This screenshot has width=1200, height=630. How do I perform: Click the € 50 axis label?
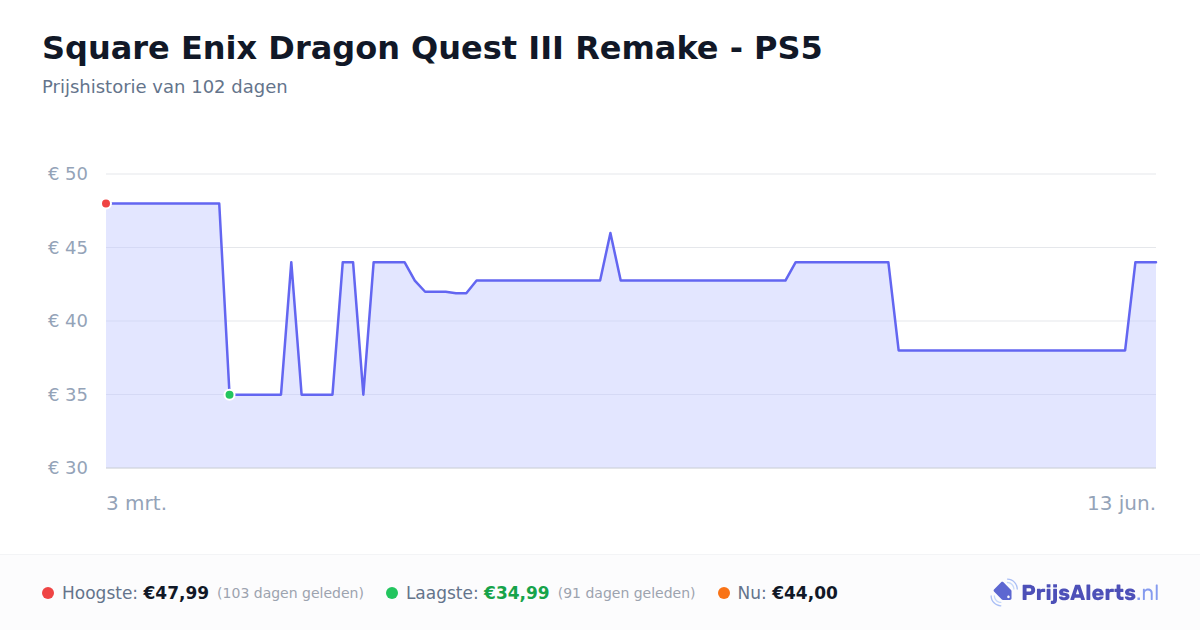(x=68, y=174)
